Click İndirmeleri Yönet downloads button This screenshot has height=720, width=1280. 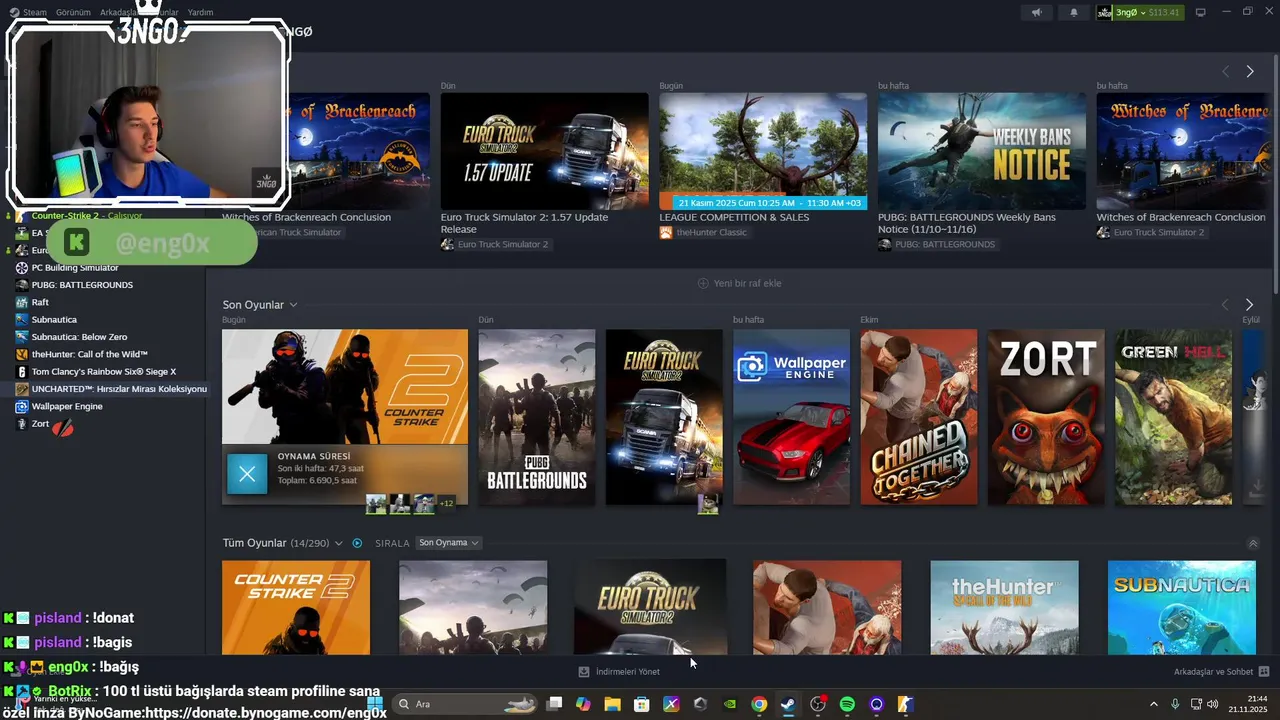(x=619, y=672)
